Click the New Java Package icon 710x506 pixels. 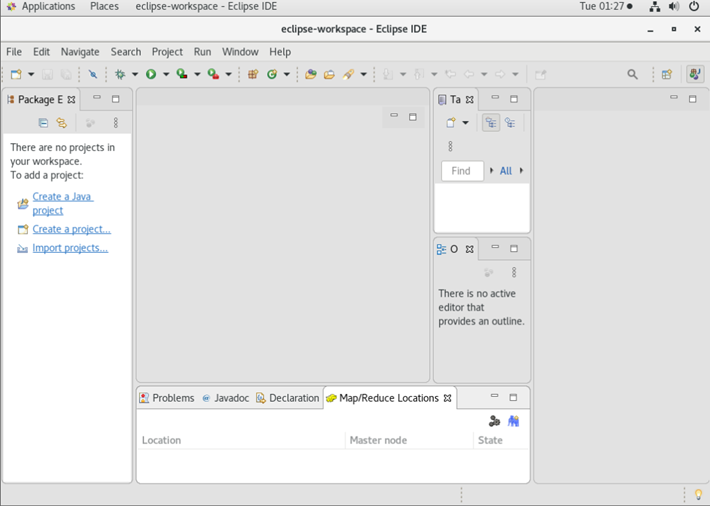coord(253,74)
